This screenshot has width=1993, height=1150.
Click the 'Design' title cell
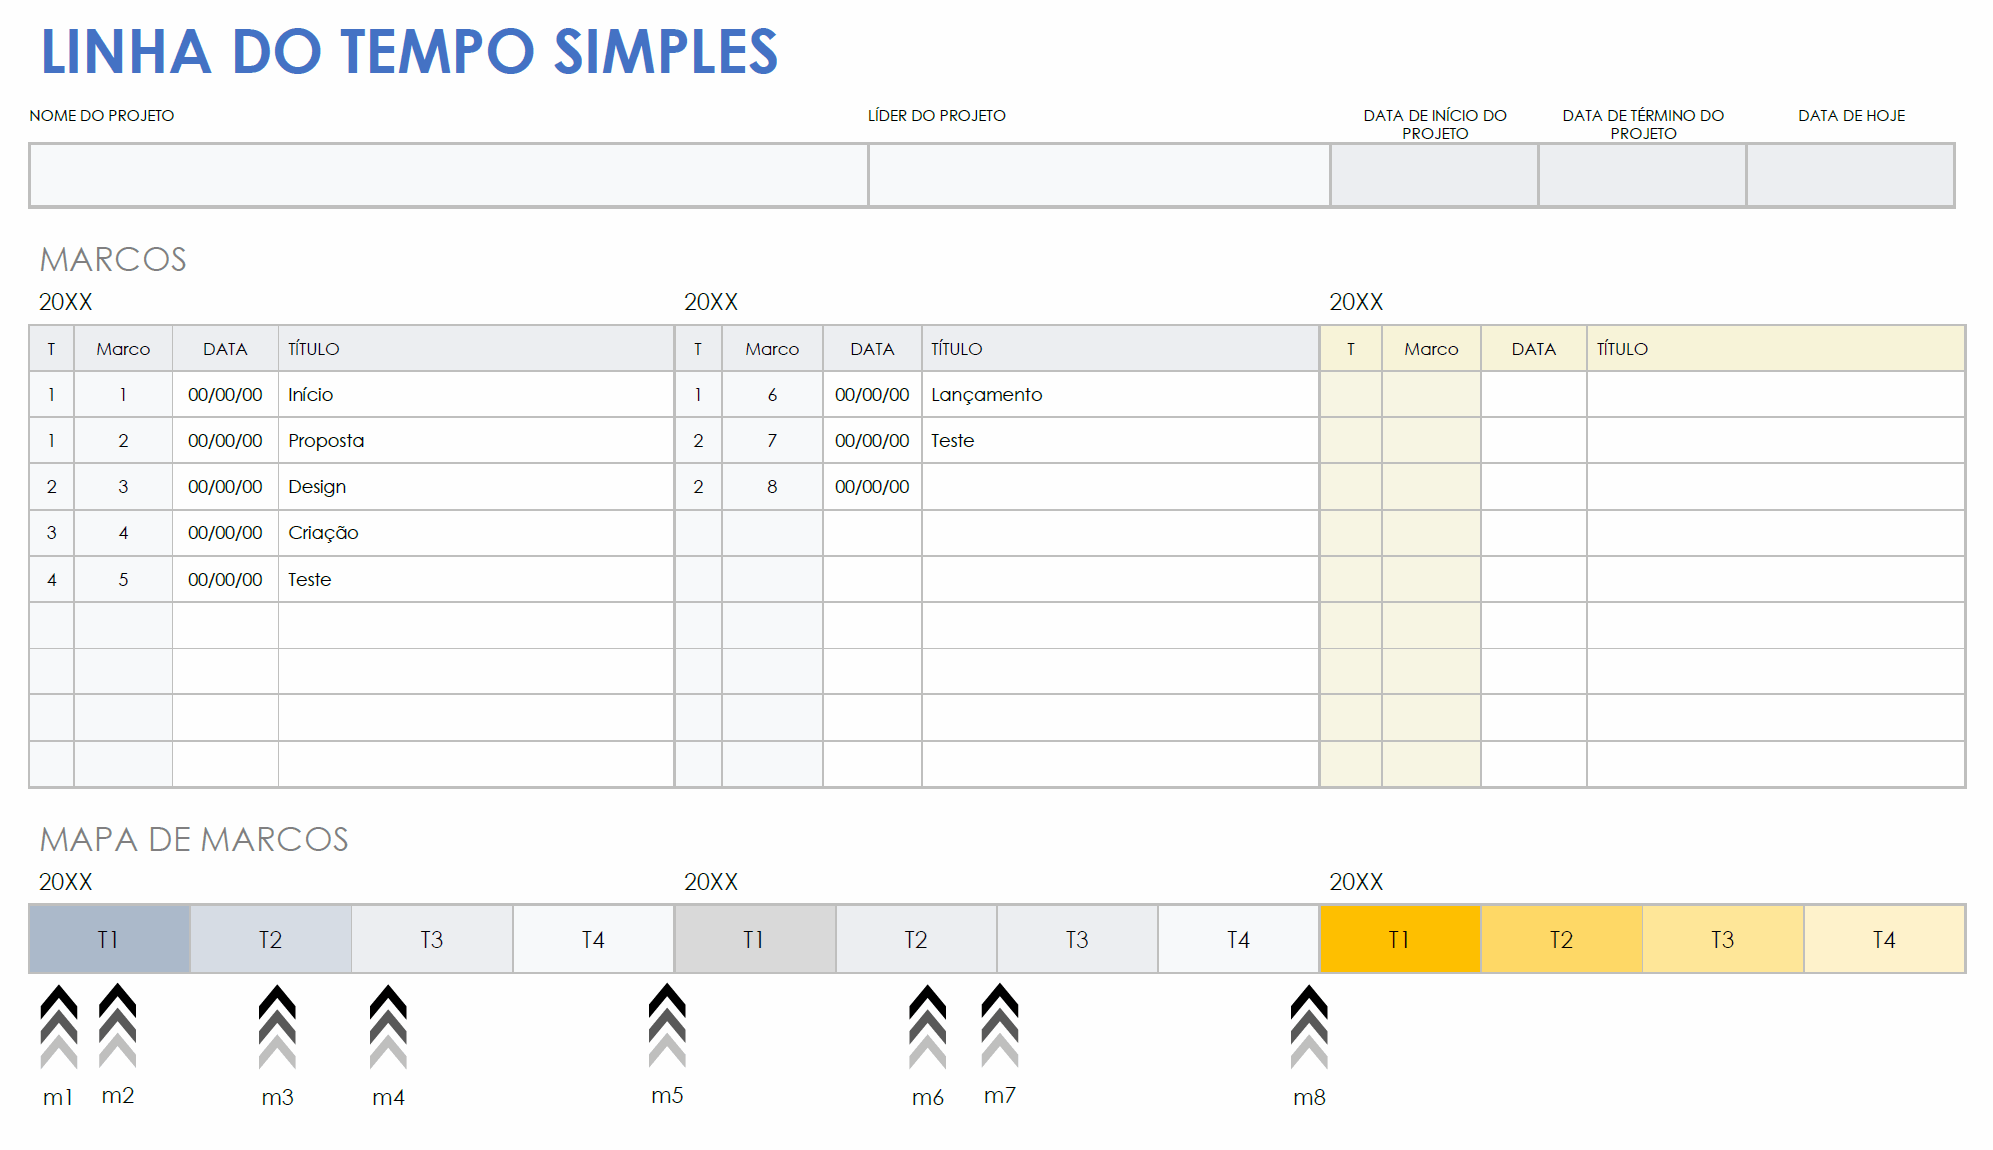(x=476, y=487)
